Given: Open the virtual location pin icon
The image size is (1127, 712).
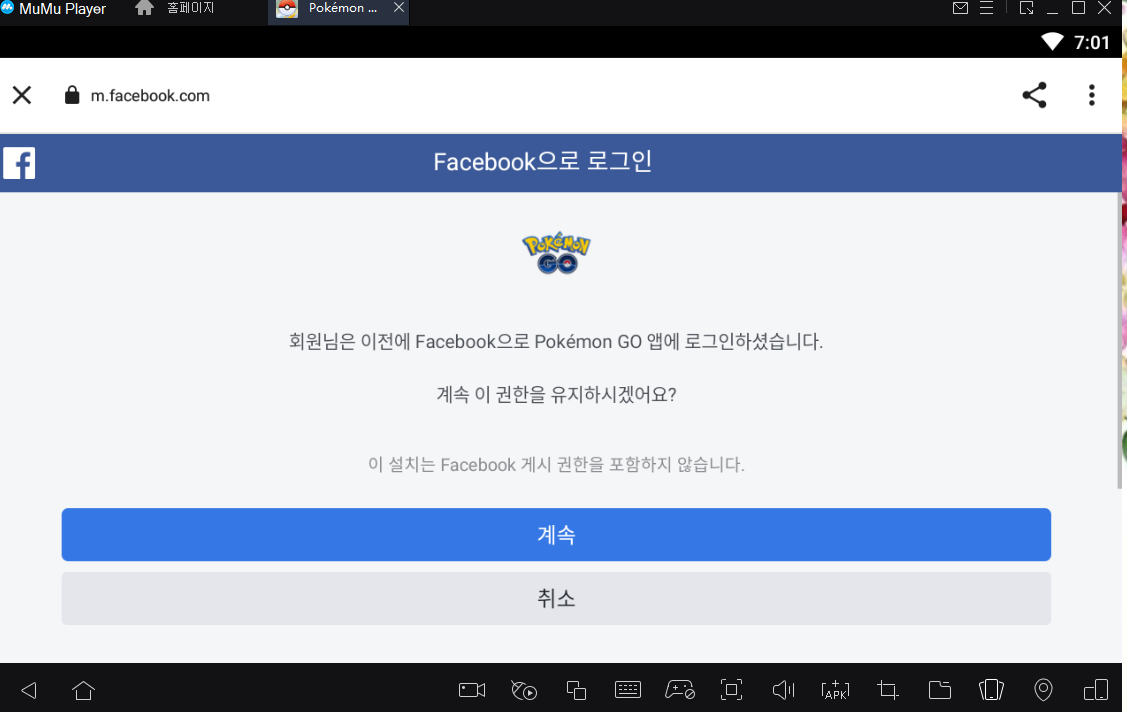Looking at the screenshot, I should [x=1043, y=690].
